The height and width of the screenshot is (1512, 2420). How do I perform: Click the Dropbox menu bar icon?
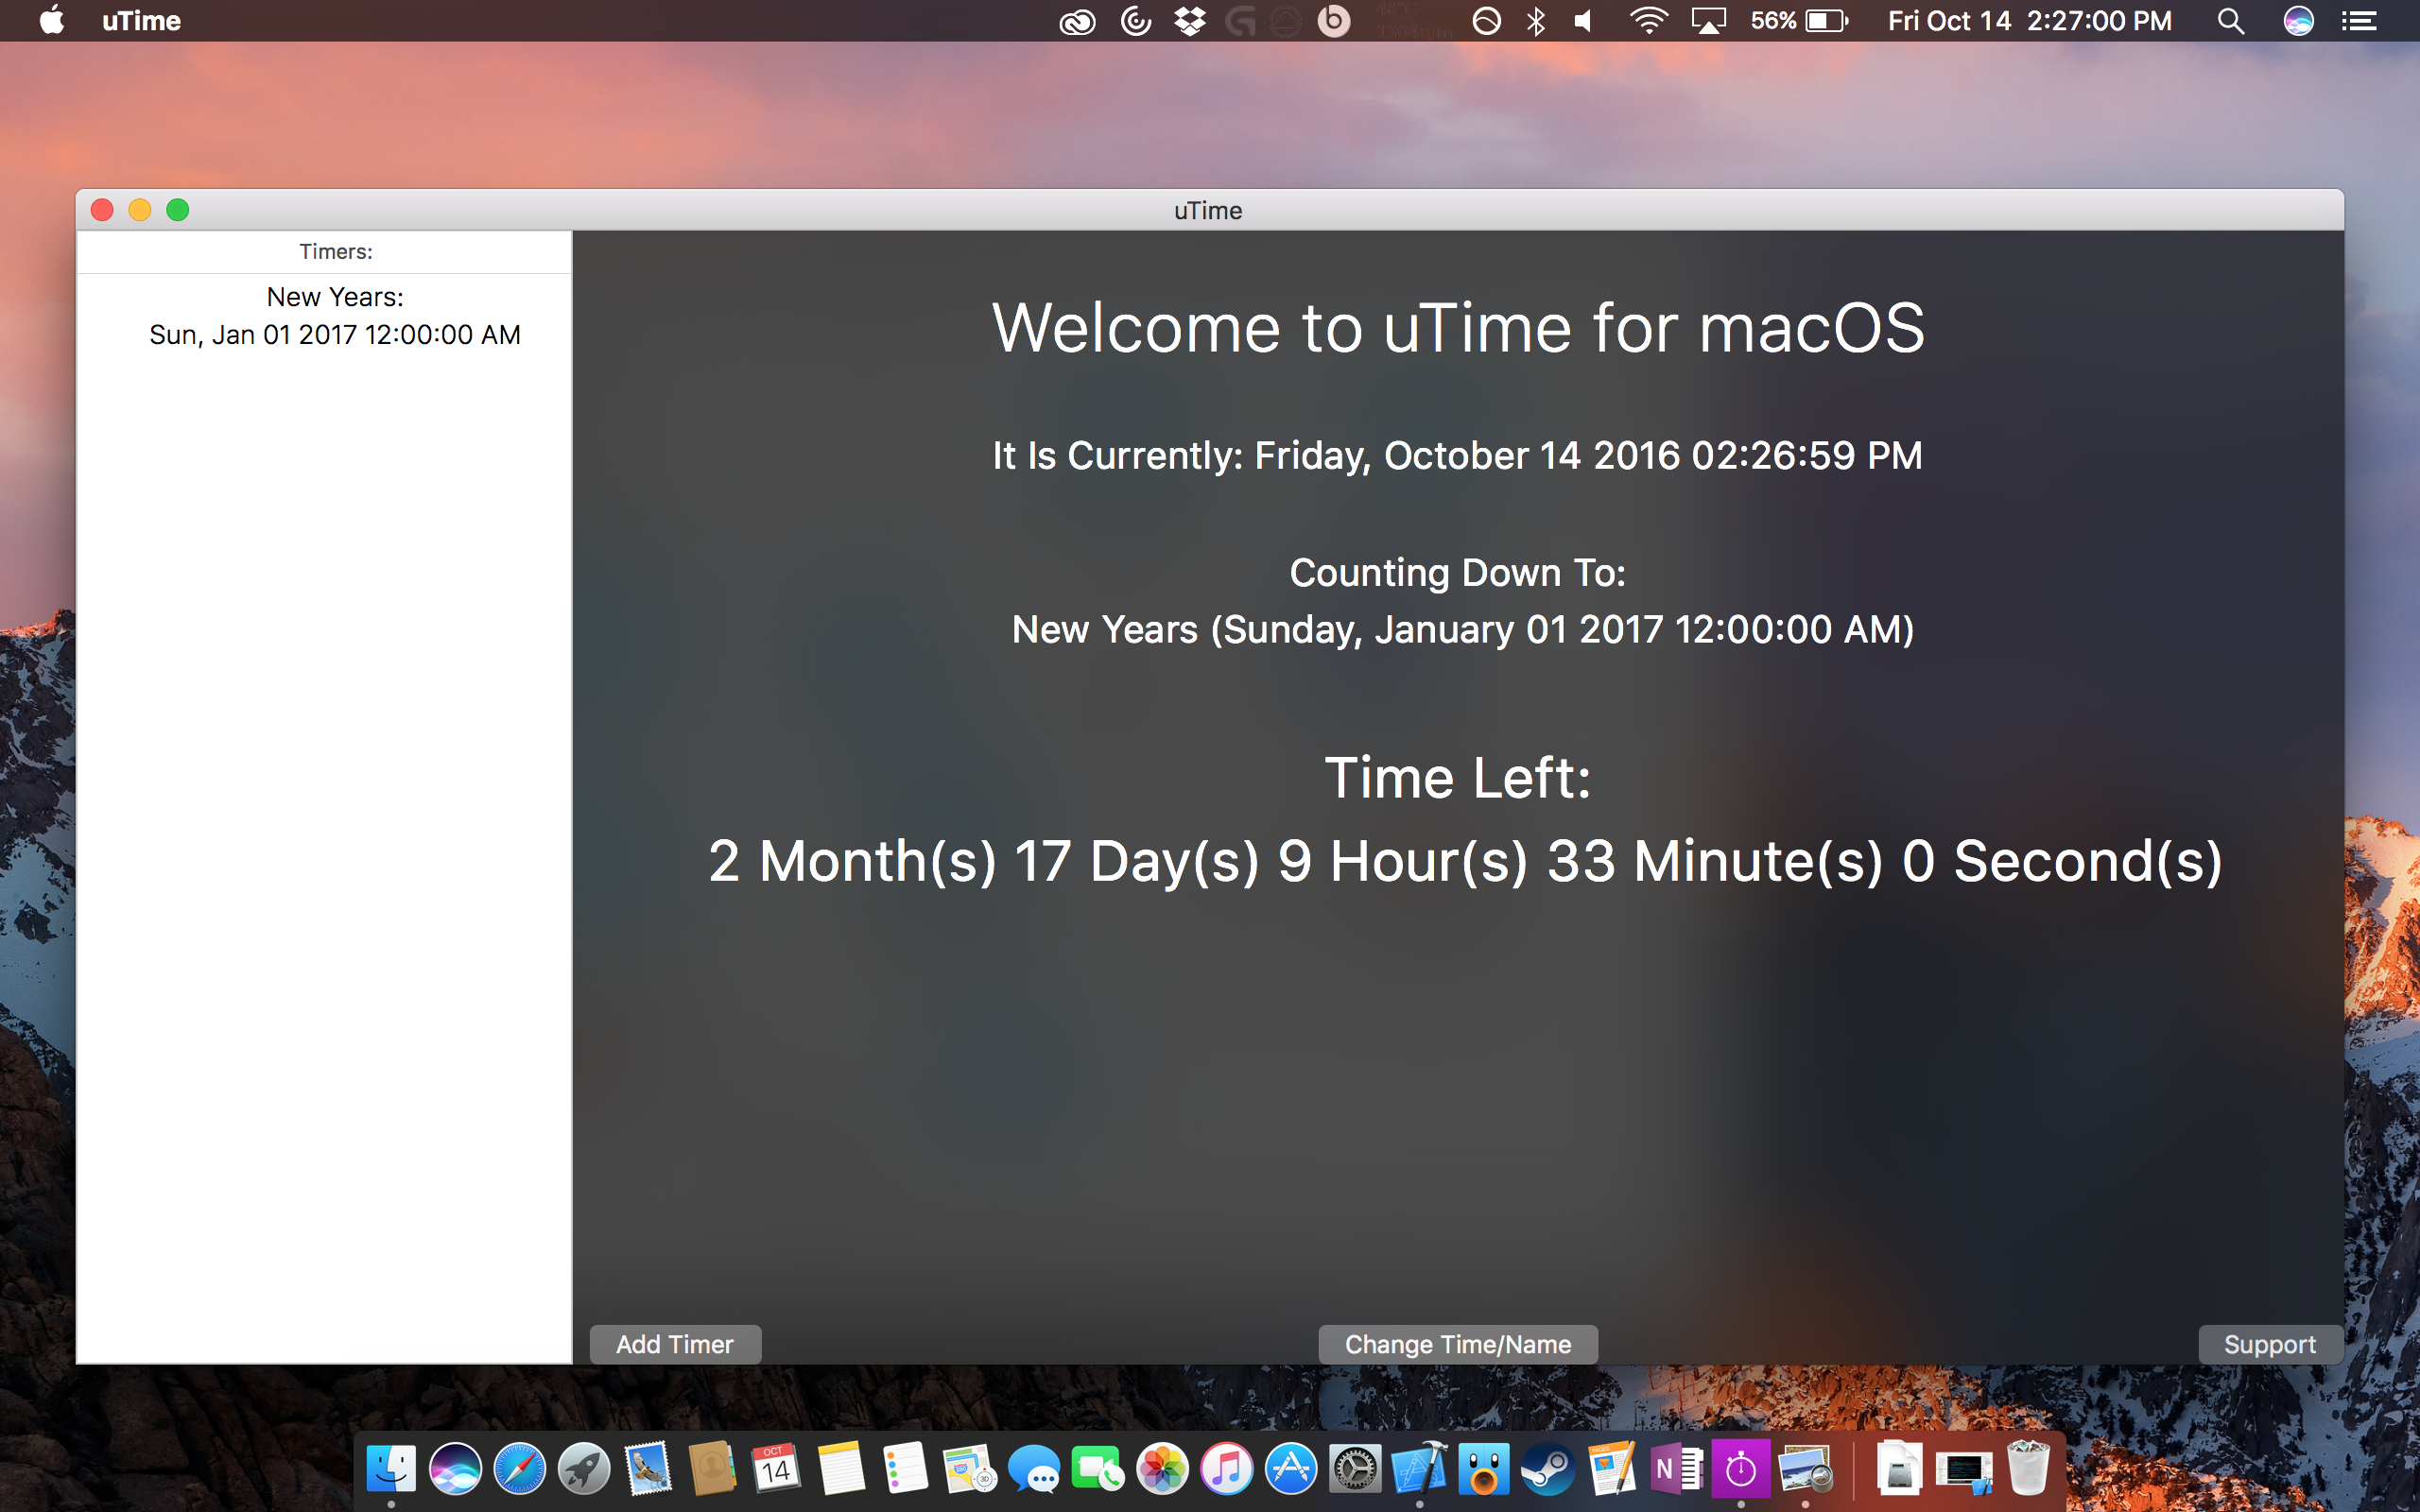[1189, 21]
